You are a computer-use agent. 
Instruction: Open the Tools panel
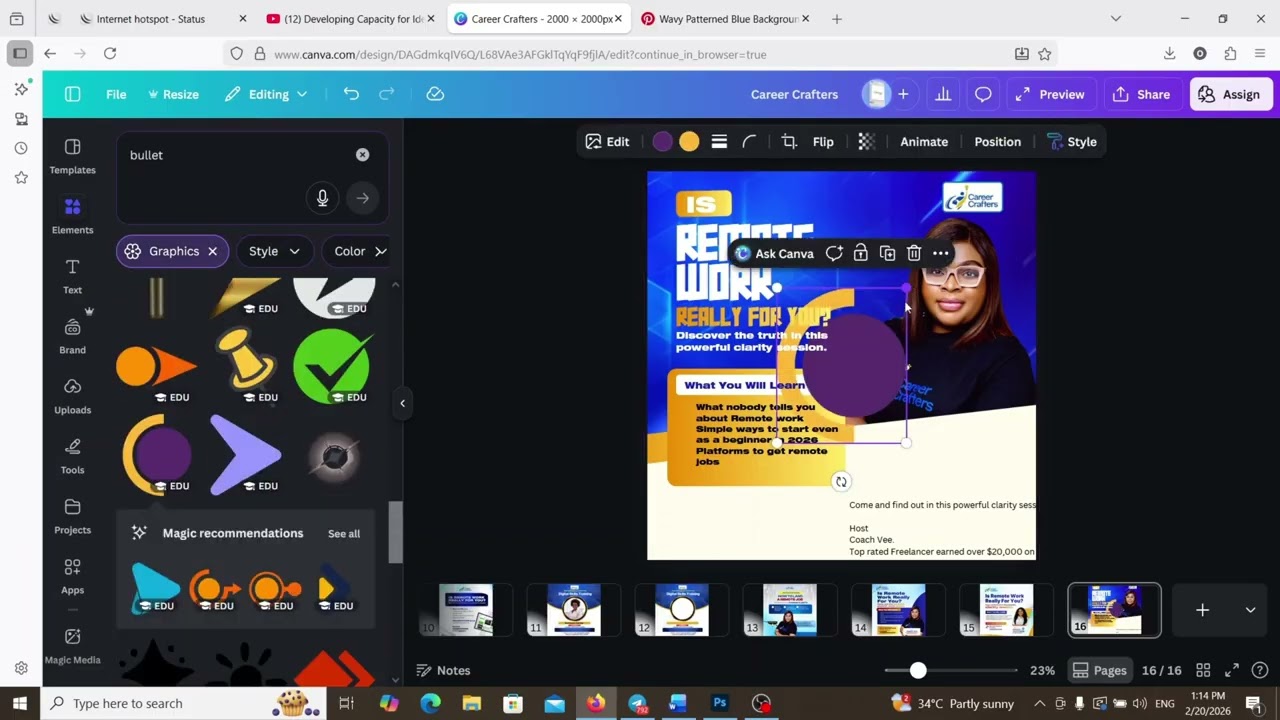pyautogui.click(x=72, y=456)
